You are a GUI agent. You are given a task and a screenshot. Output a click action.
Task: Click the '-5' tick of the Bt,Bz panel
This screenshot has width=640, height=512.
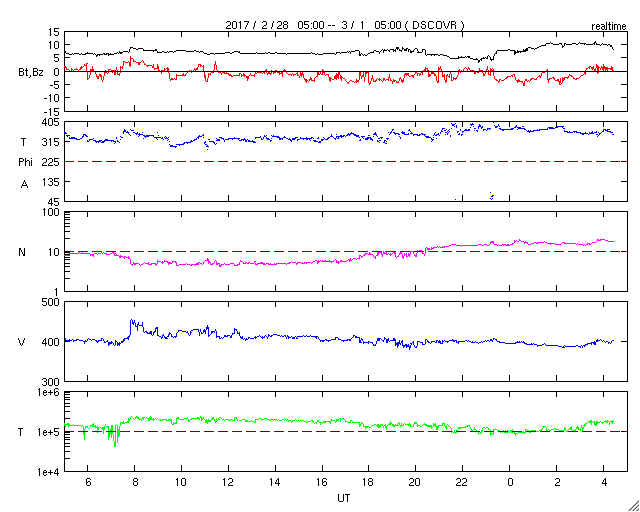[54, 85]
